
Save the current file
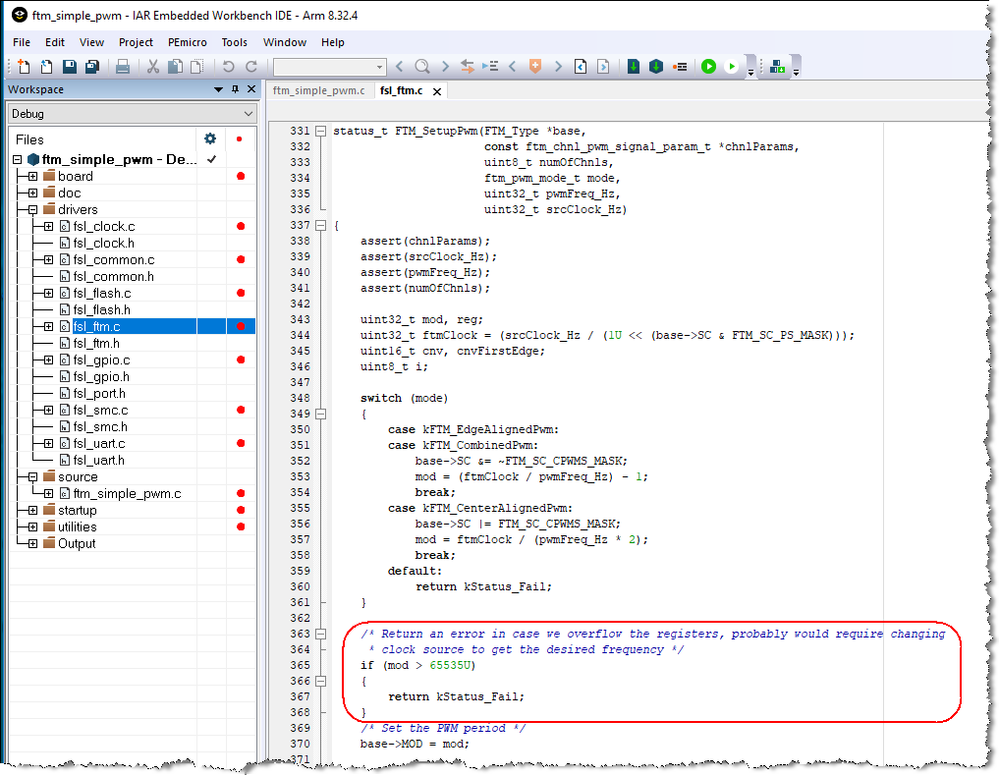click(69, 66)
